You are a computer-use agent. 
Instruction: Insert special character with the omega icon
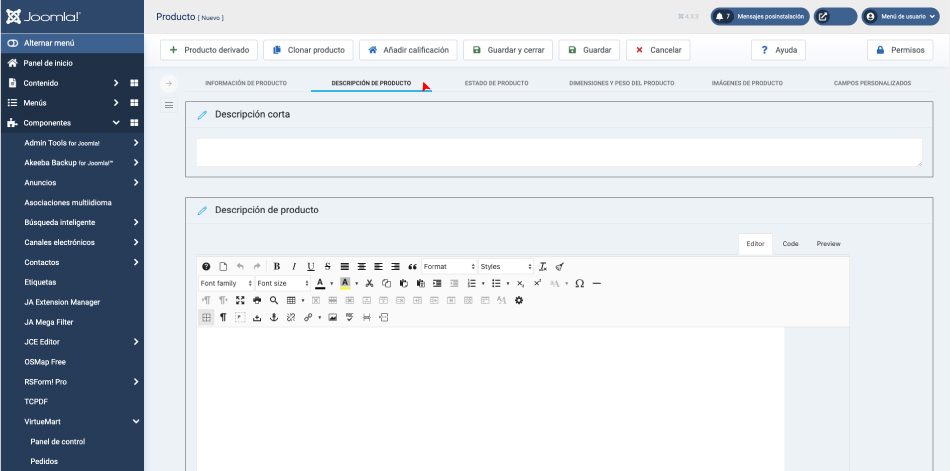(x=579, y=283)
